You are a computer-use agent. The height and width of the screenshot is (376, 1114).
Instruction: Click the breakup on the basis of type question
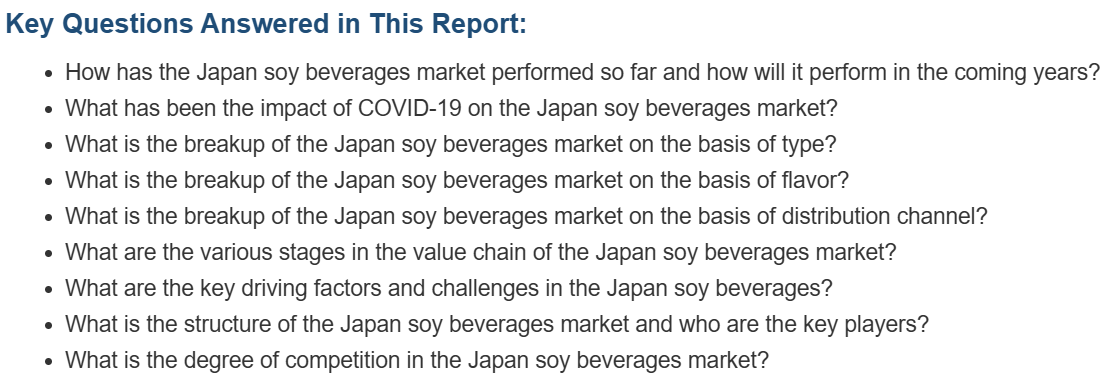point(450,145)
